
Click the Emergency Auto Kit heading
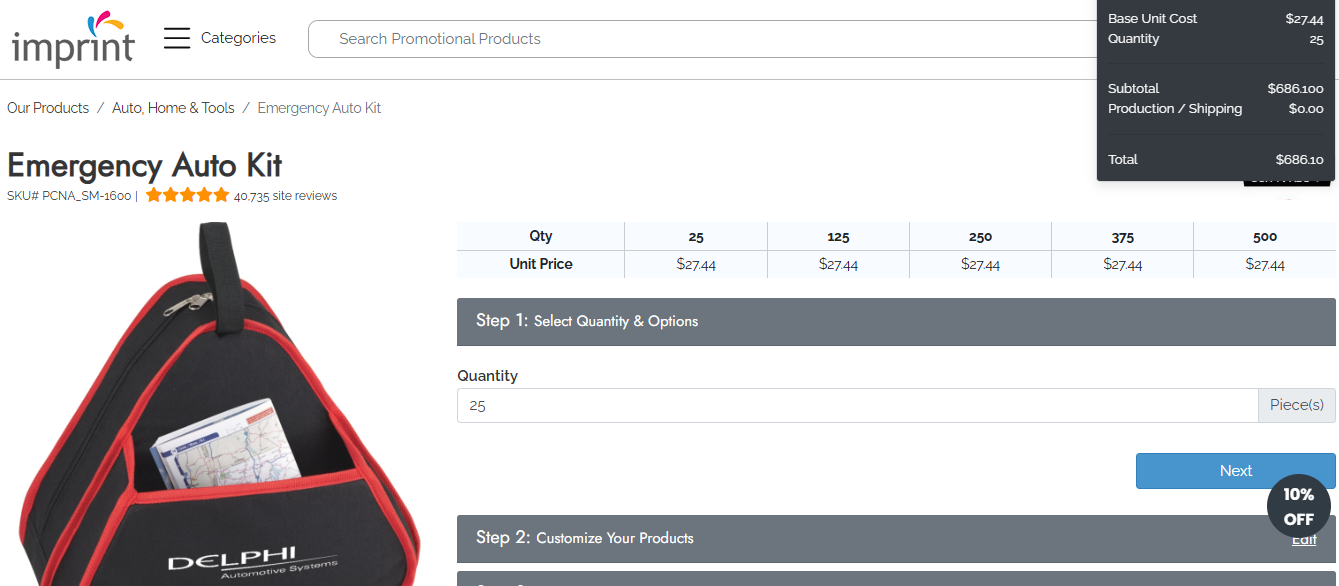pos(145,165)
